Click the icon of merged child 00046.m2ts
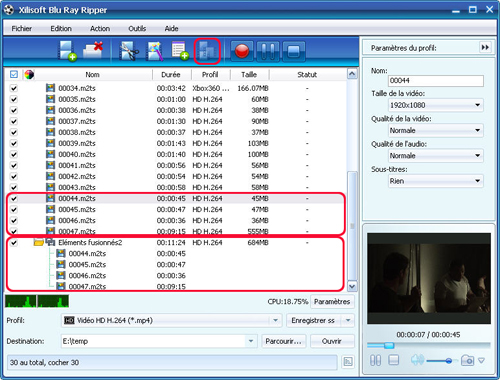This screenshot has width=500, height=380. [x=61, y=275]
